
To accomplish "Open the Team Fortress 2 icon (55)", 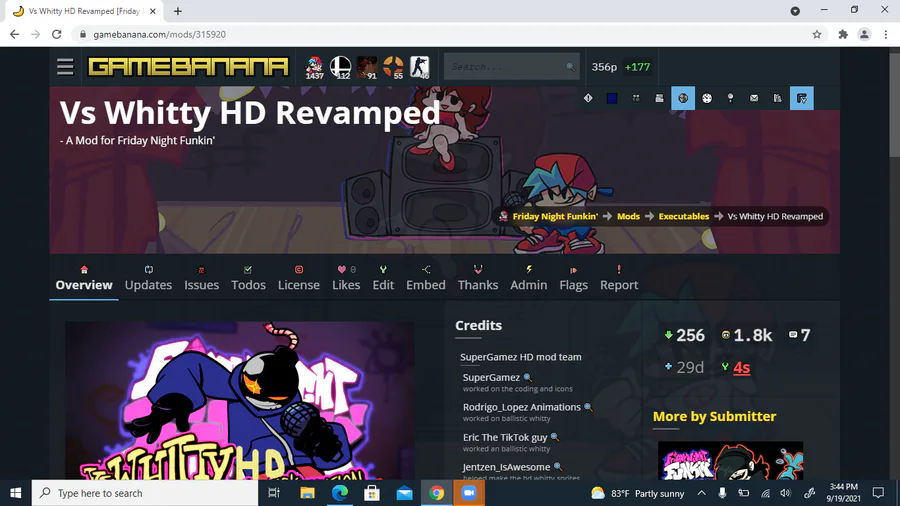I will (393, 67).
